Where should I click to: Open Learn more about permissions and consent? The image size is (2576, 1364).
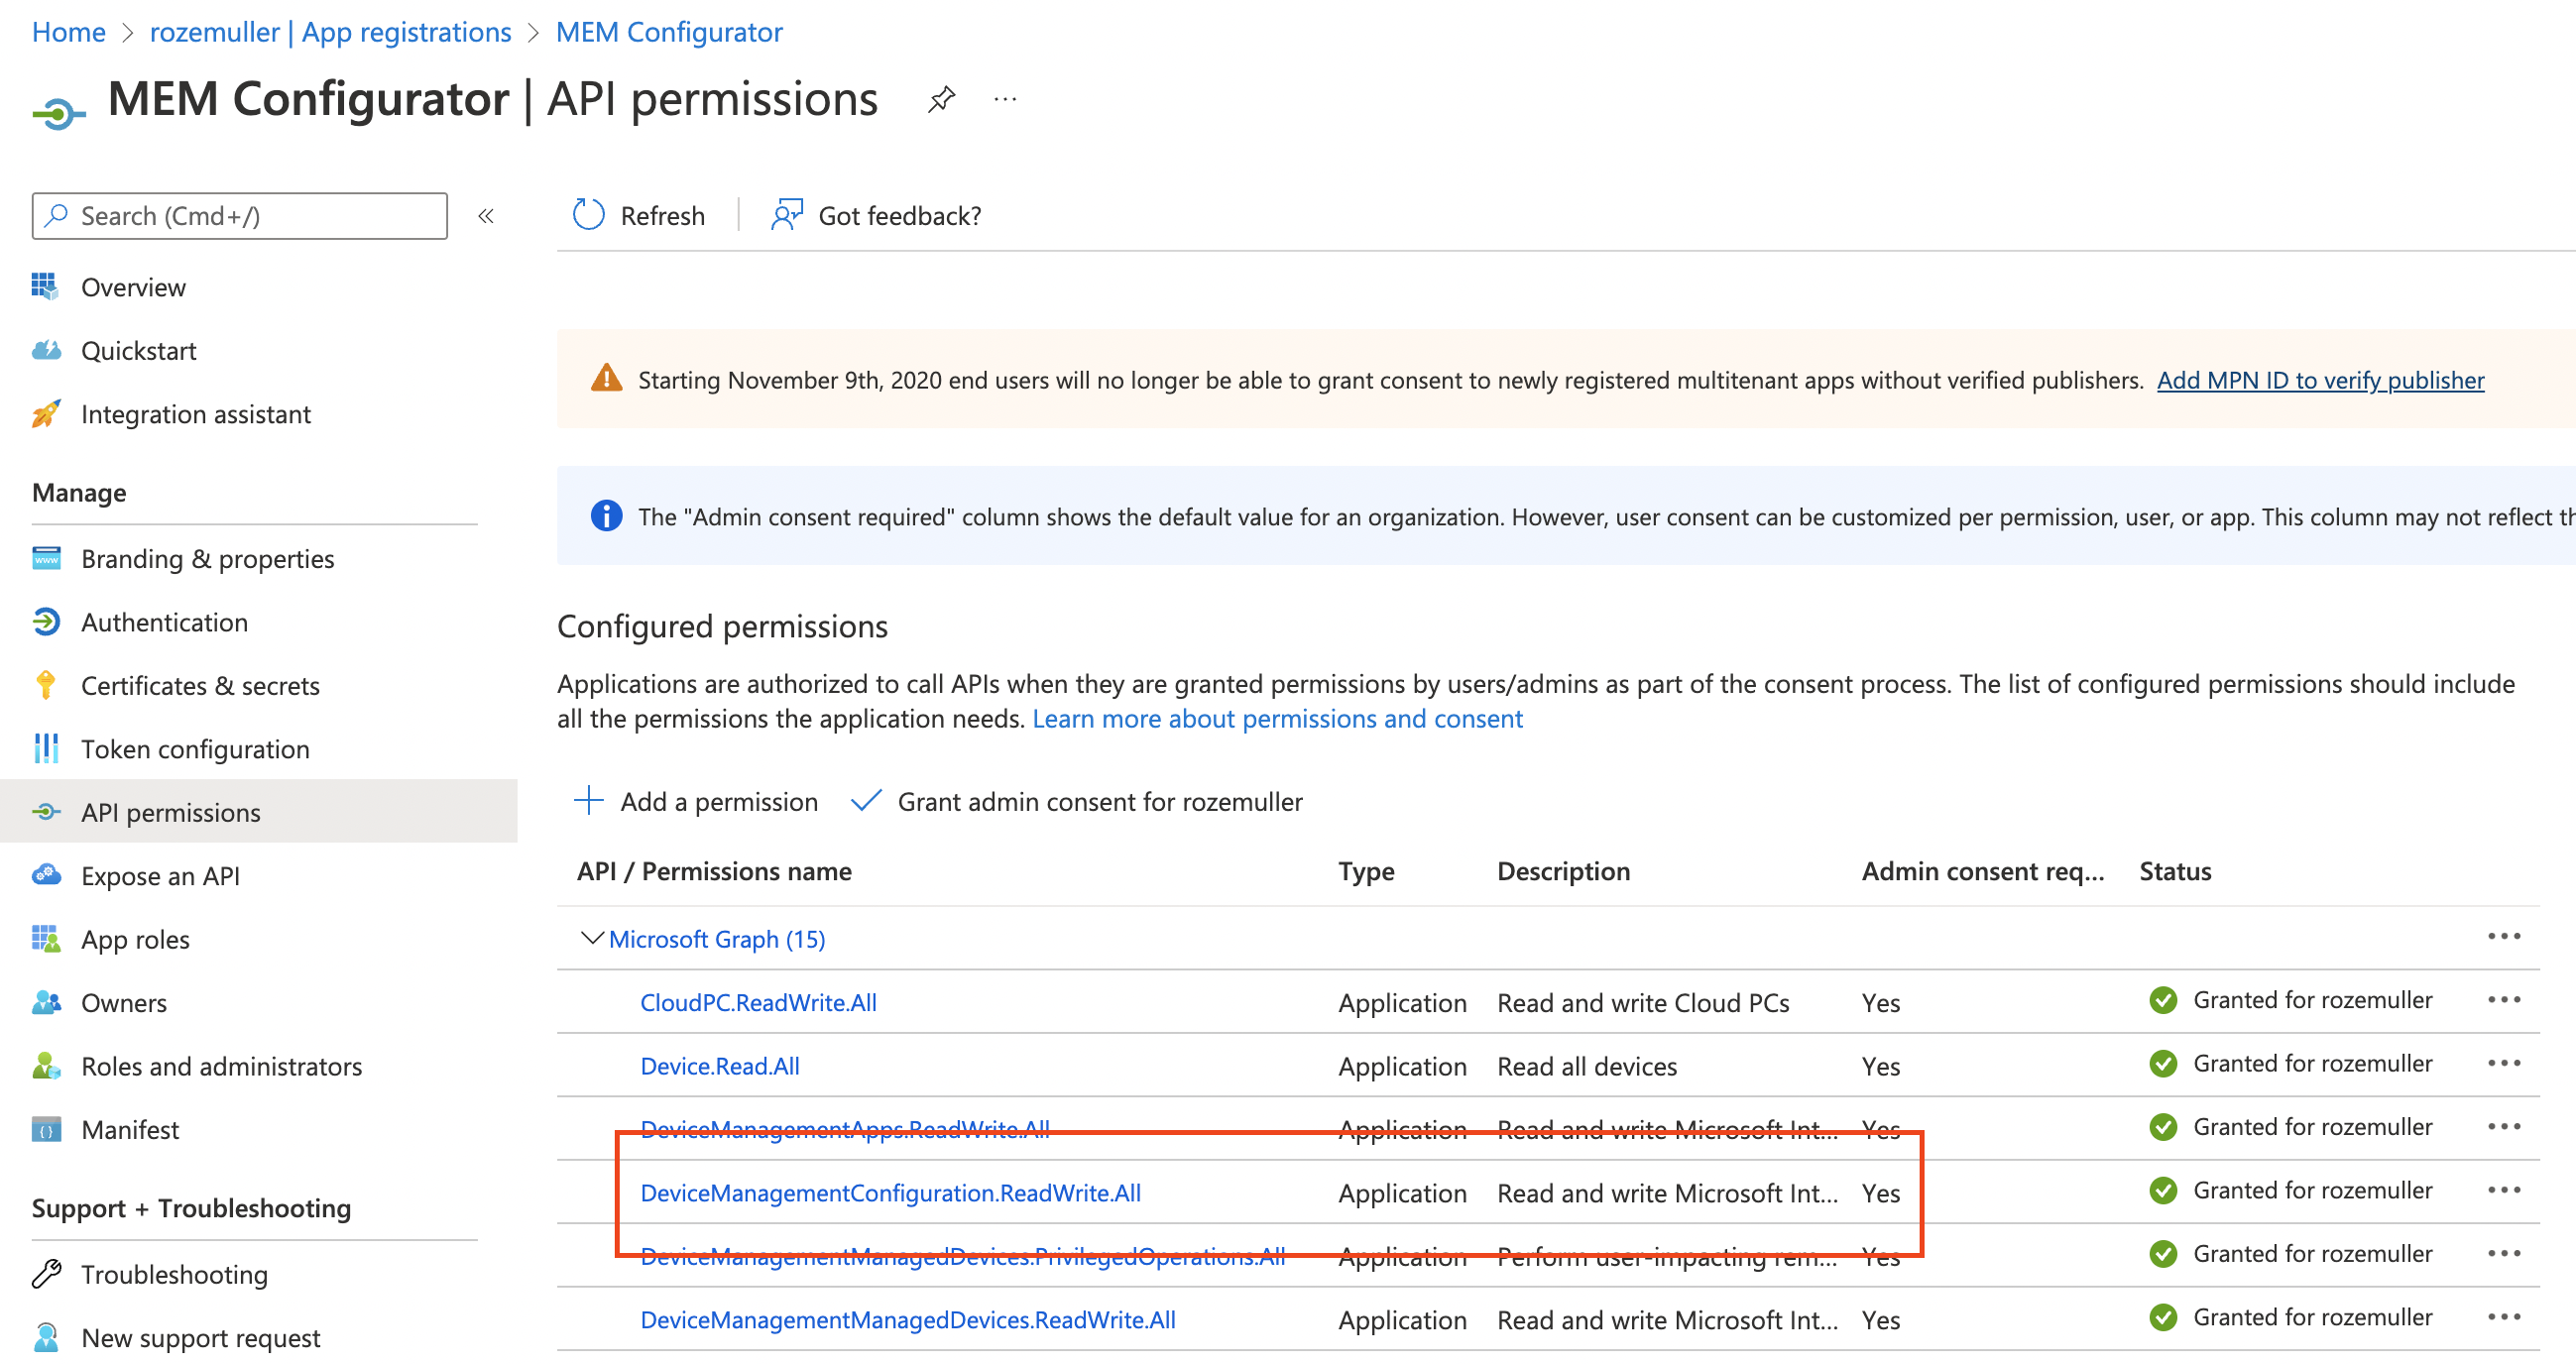tap(1279, 718)
